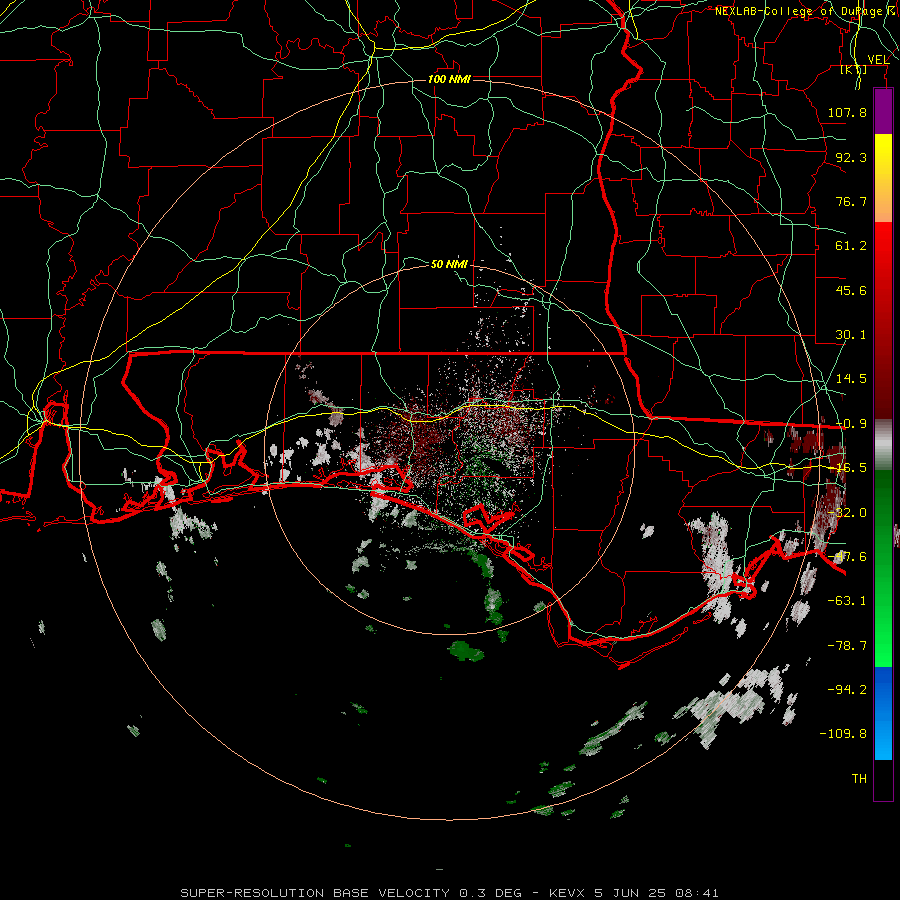This screenshot has width=900, height=900.
Task: Click the 107.8 velocity scale value
Action: click(847, 112)
